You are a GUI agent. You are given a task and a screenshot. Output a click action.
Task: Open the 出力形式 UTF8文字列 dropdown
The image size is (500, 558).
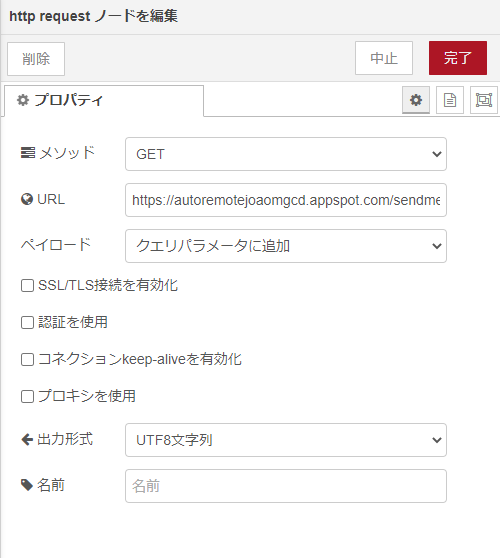coord(286,440)
